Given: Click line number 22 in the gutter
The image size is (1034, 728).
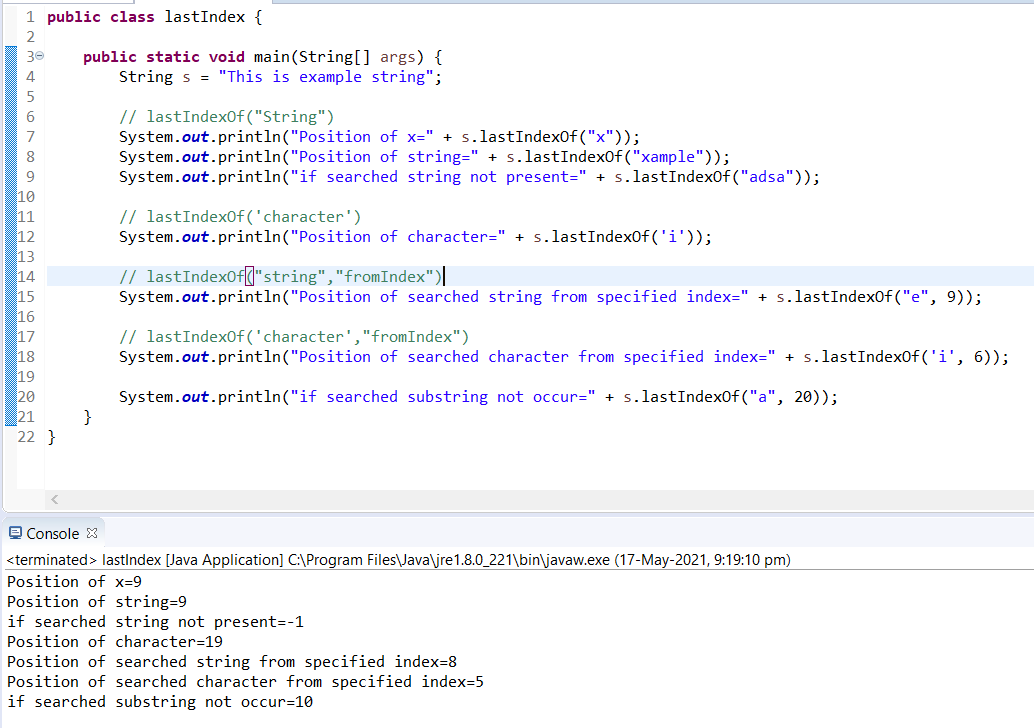Looking at the screenshot, I should tap(26, 437).
